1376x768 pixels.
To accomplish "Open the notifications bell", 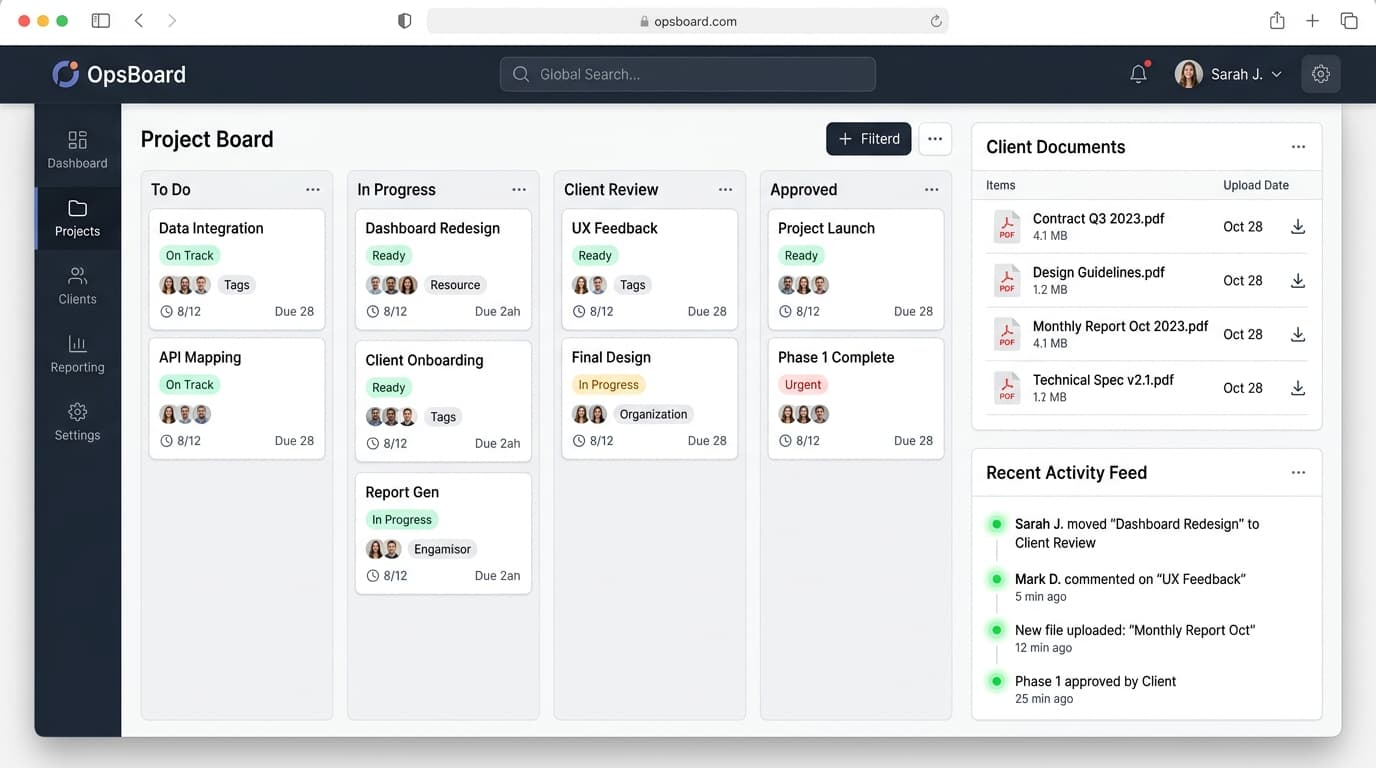I will point(1138,74).
